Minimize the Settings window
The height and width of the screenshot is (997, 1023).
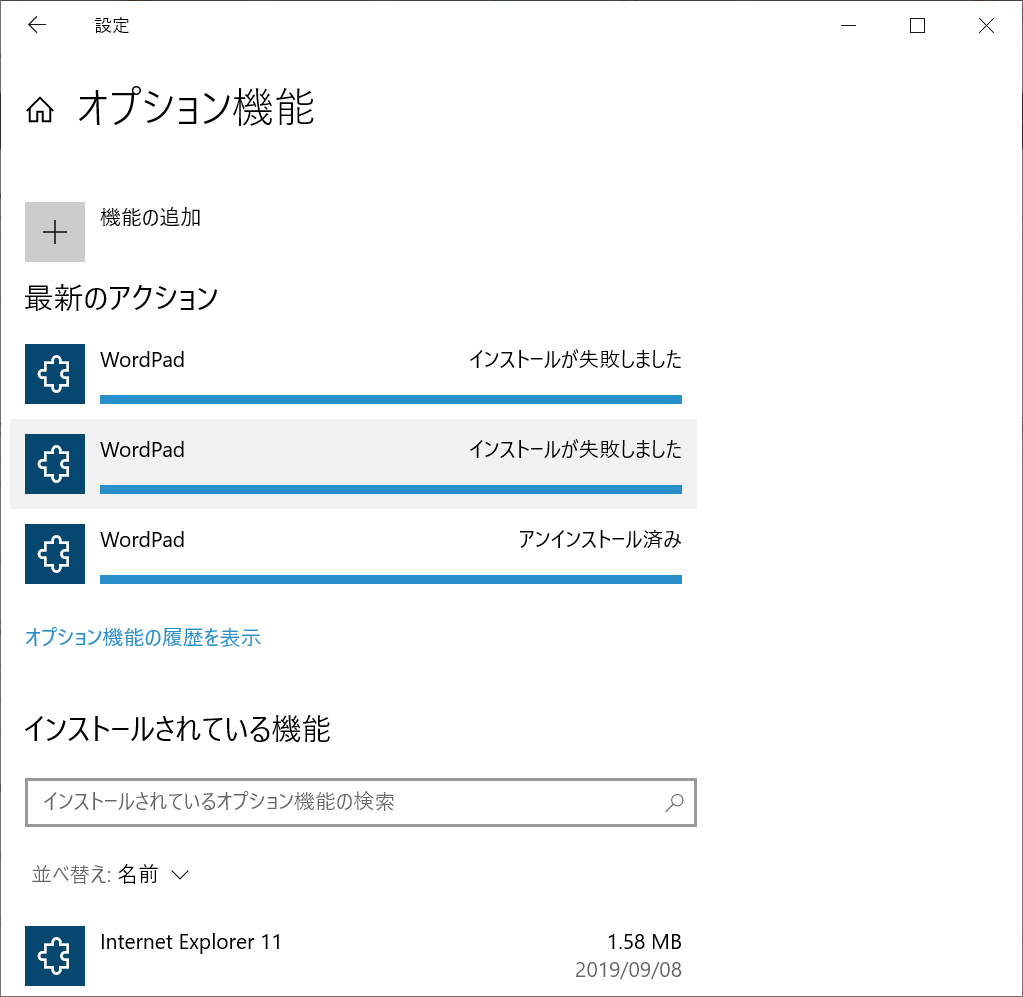click(848, 25)
